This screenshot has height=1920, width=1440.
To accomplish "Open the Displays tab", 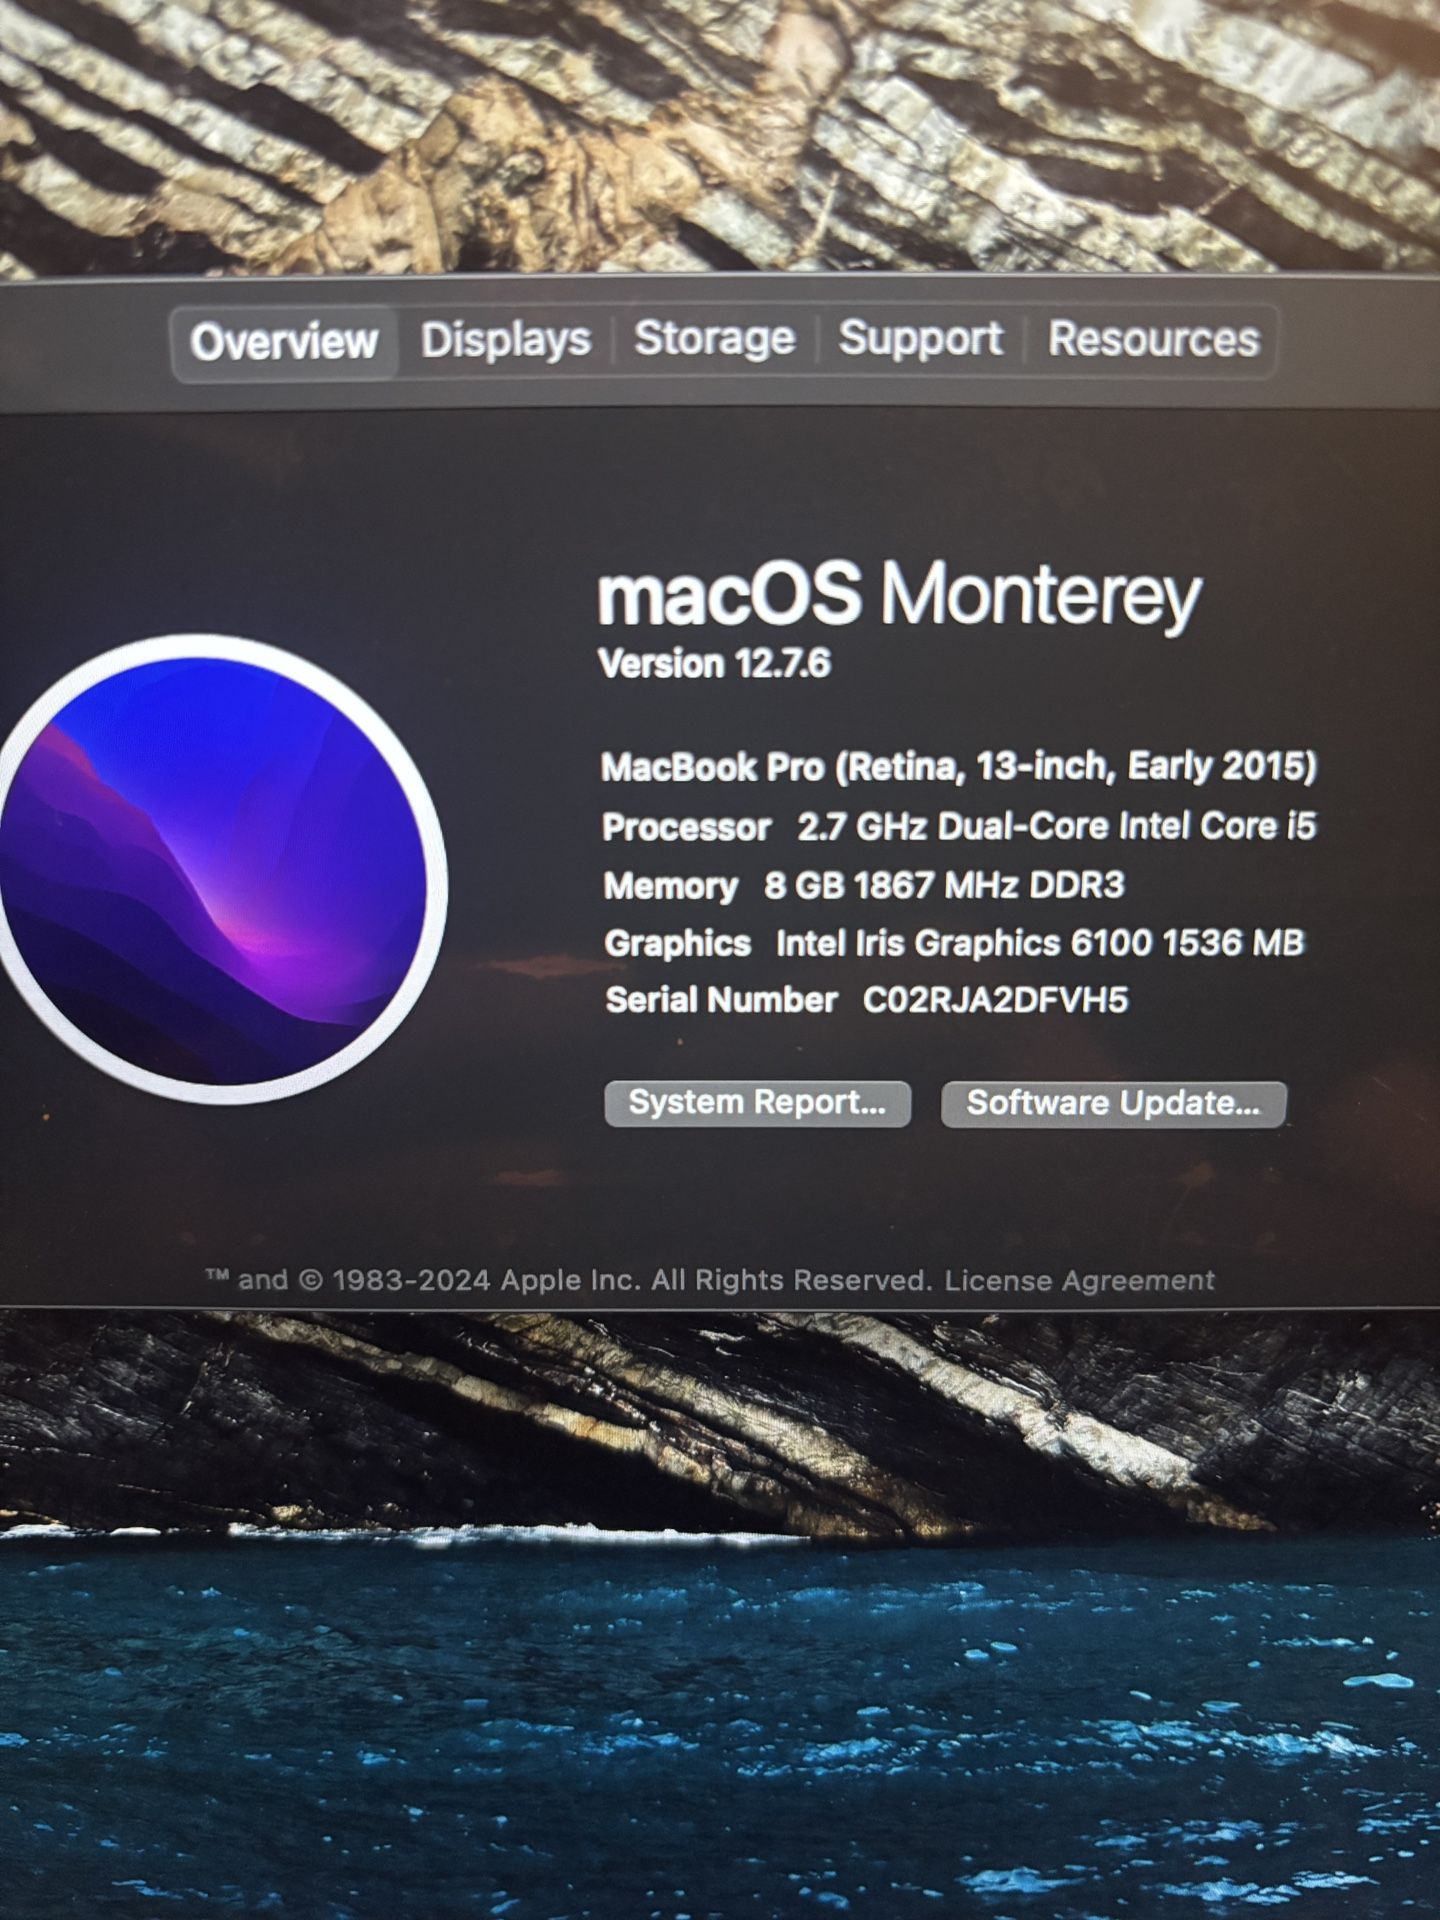I will click(x=506, y=340).
